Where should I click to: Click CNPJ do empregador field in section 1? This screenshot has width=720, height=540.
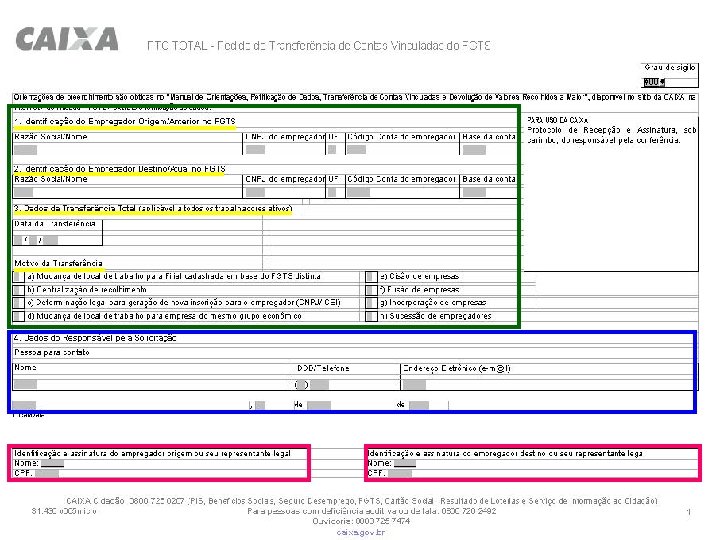(x=255, y=150)
